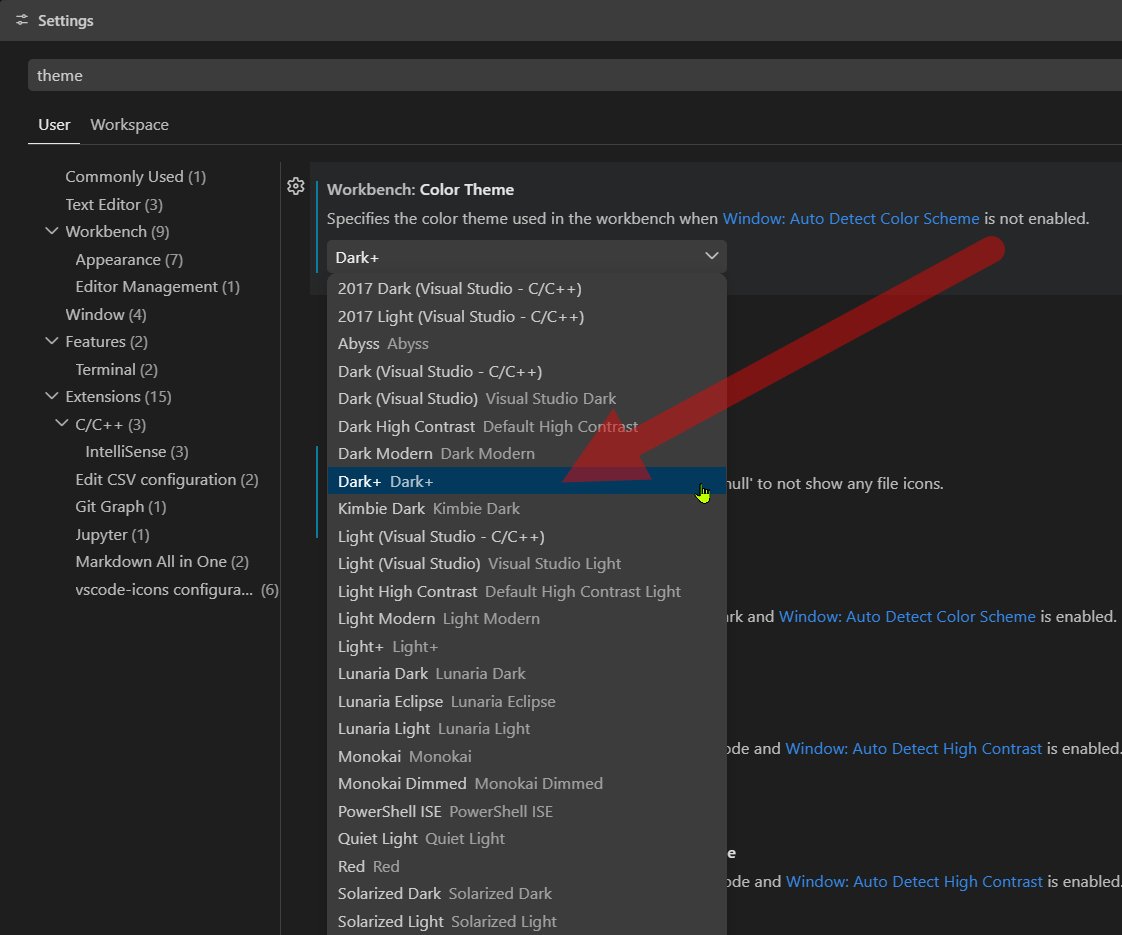
Task: Select Text Editor (3) in settings tree
Action: pyautogui.click(x=114, y=205)
